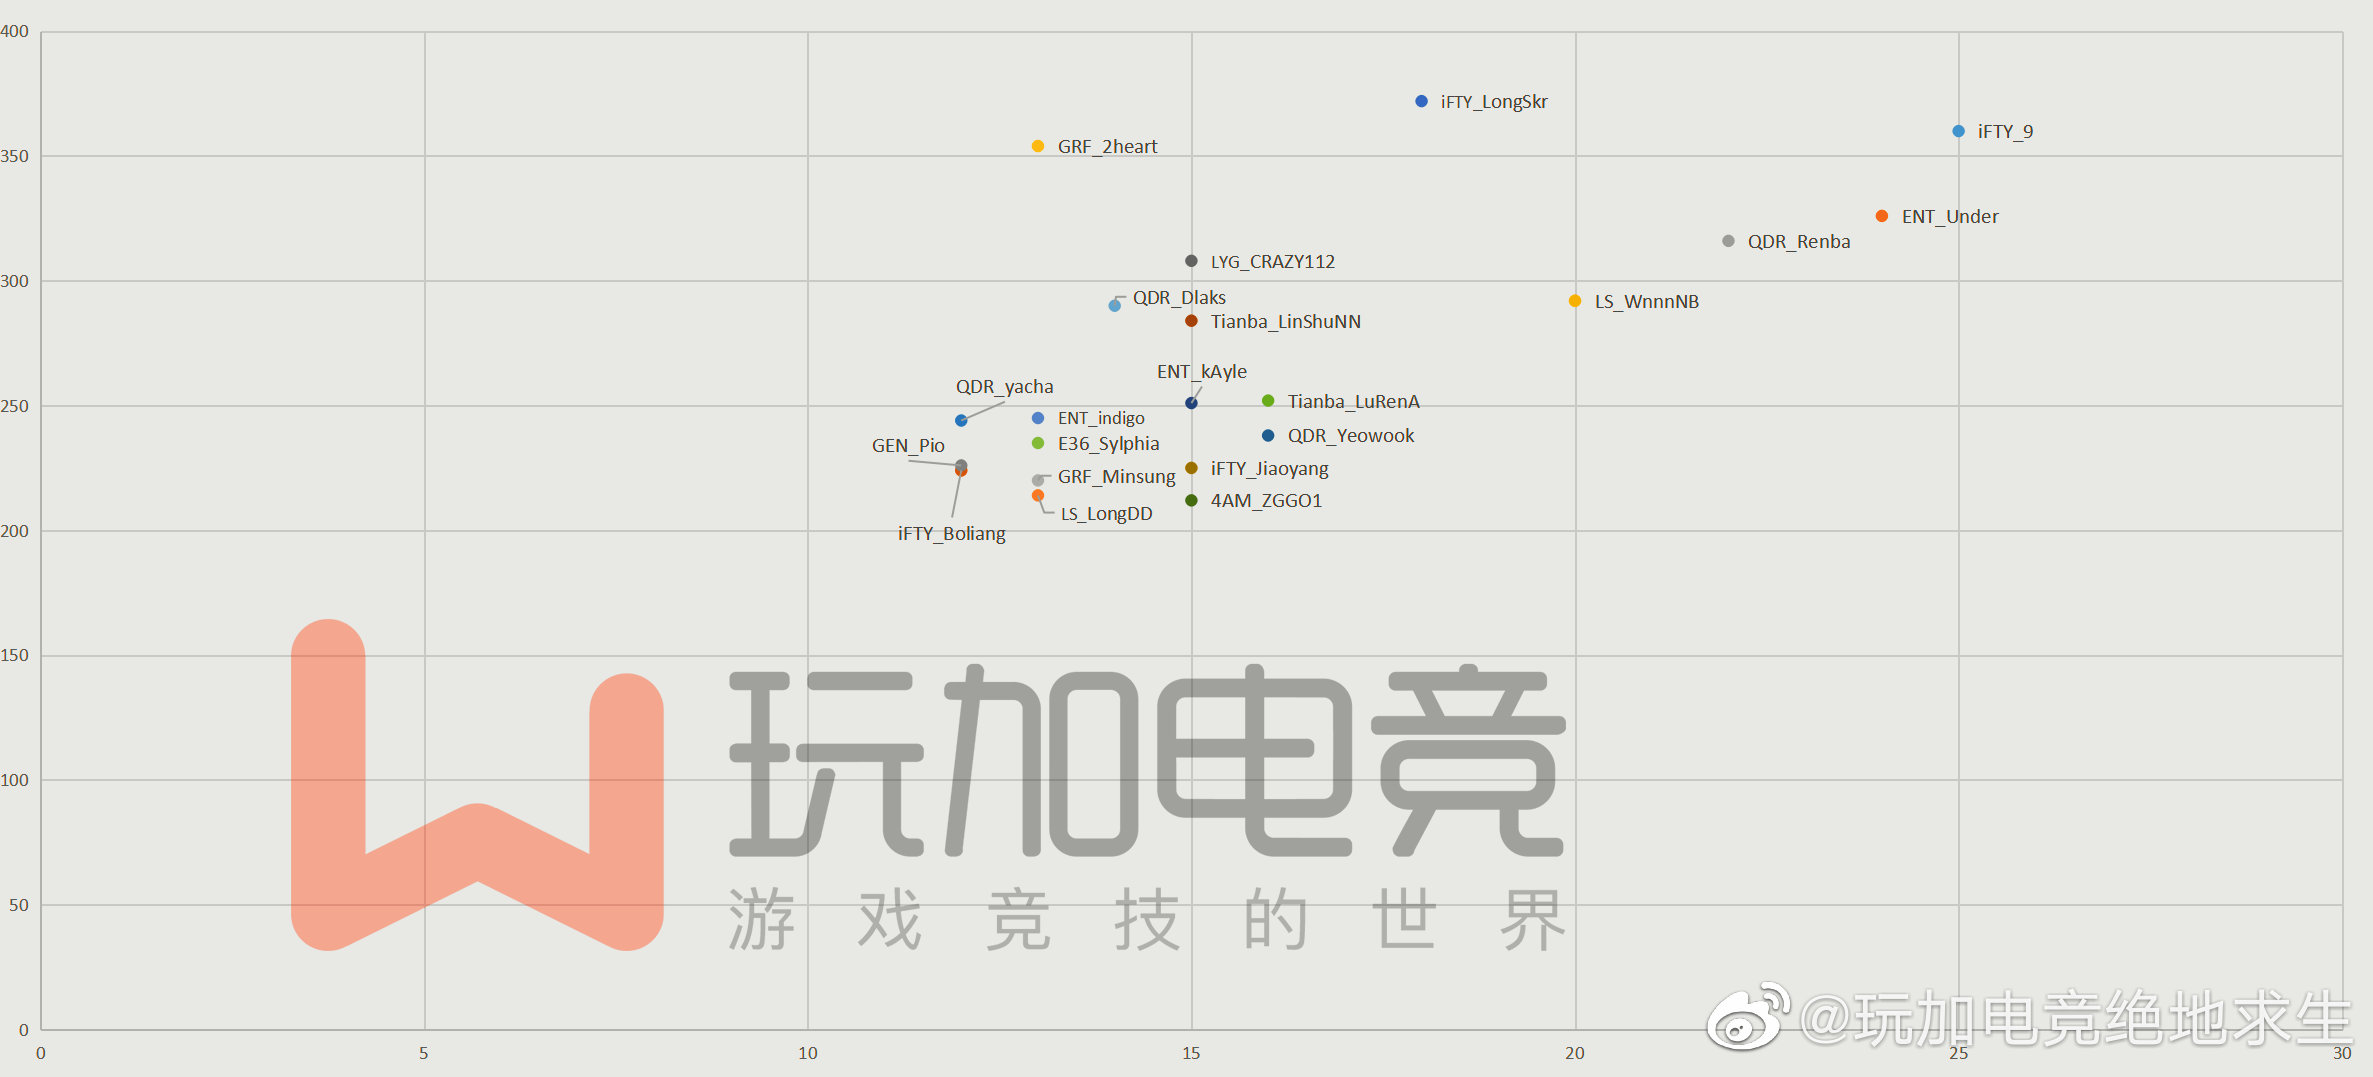Screen dimensions: 2373x1077
Task: Click the iFTY_Jiaoyang label
Action: tap(1270, 469)
